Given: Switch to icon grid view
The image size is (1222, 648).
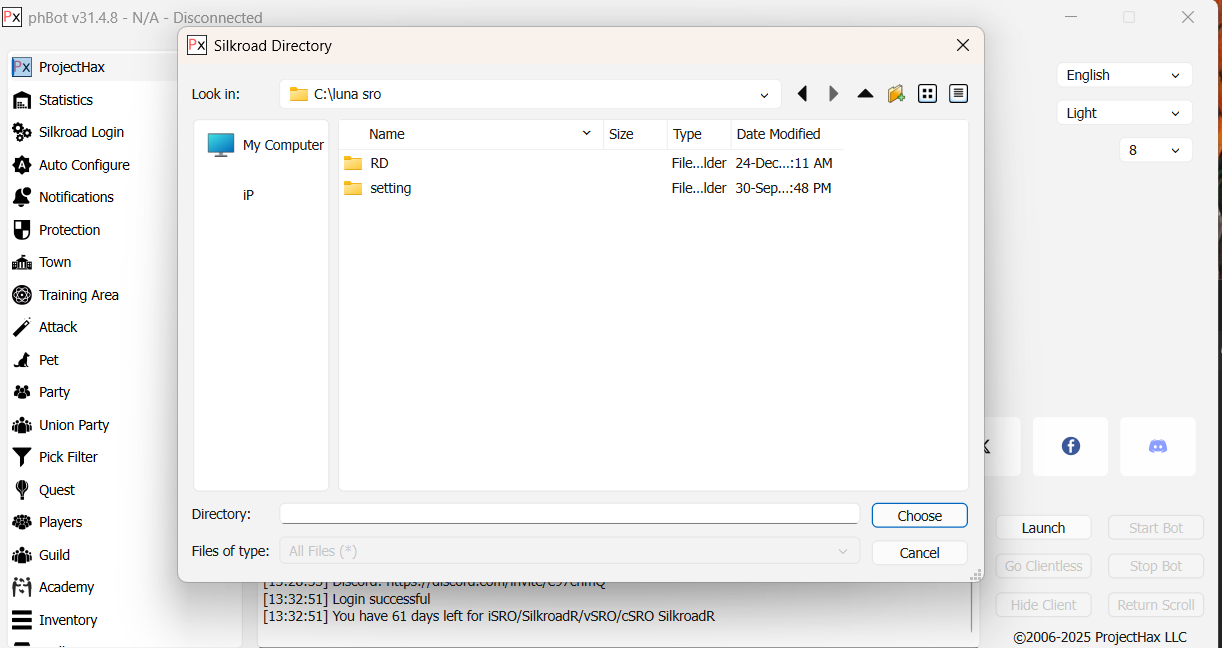Looking at the screenshot, I should [927, 94].
